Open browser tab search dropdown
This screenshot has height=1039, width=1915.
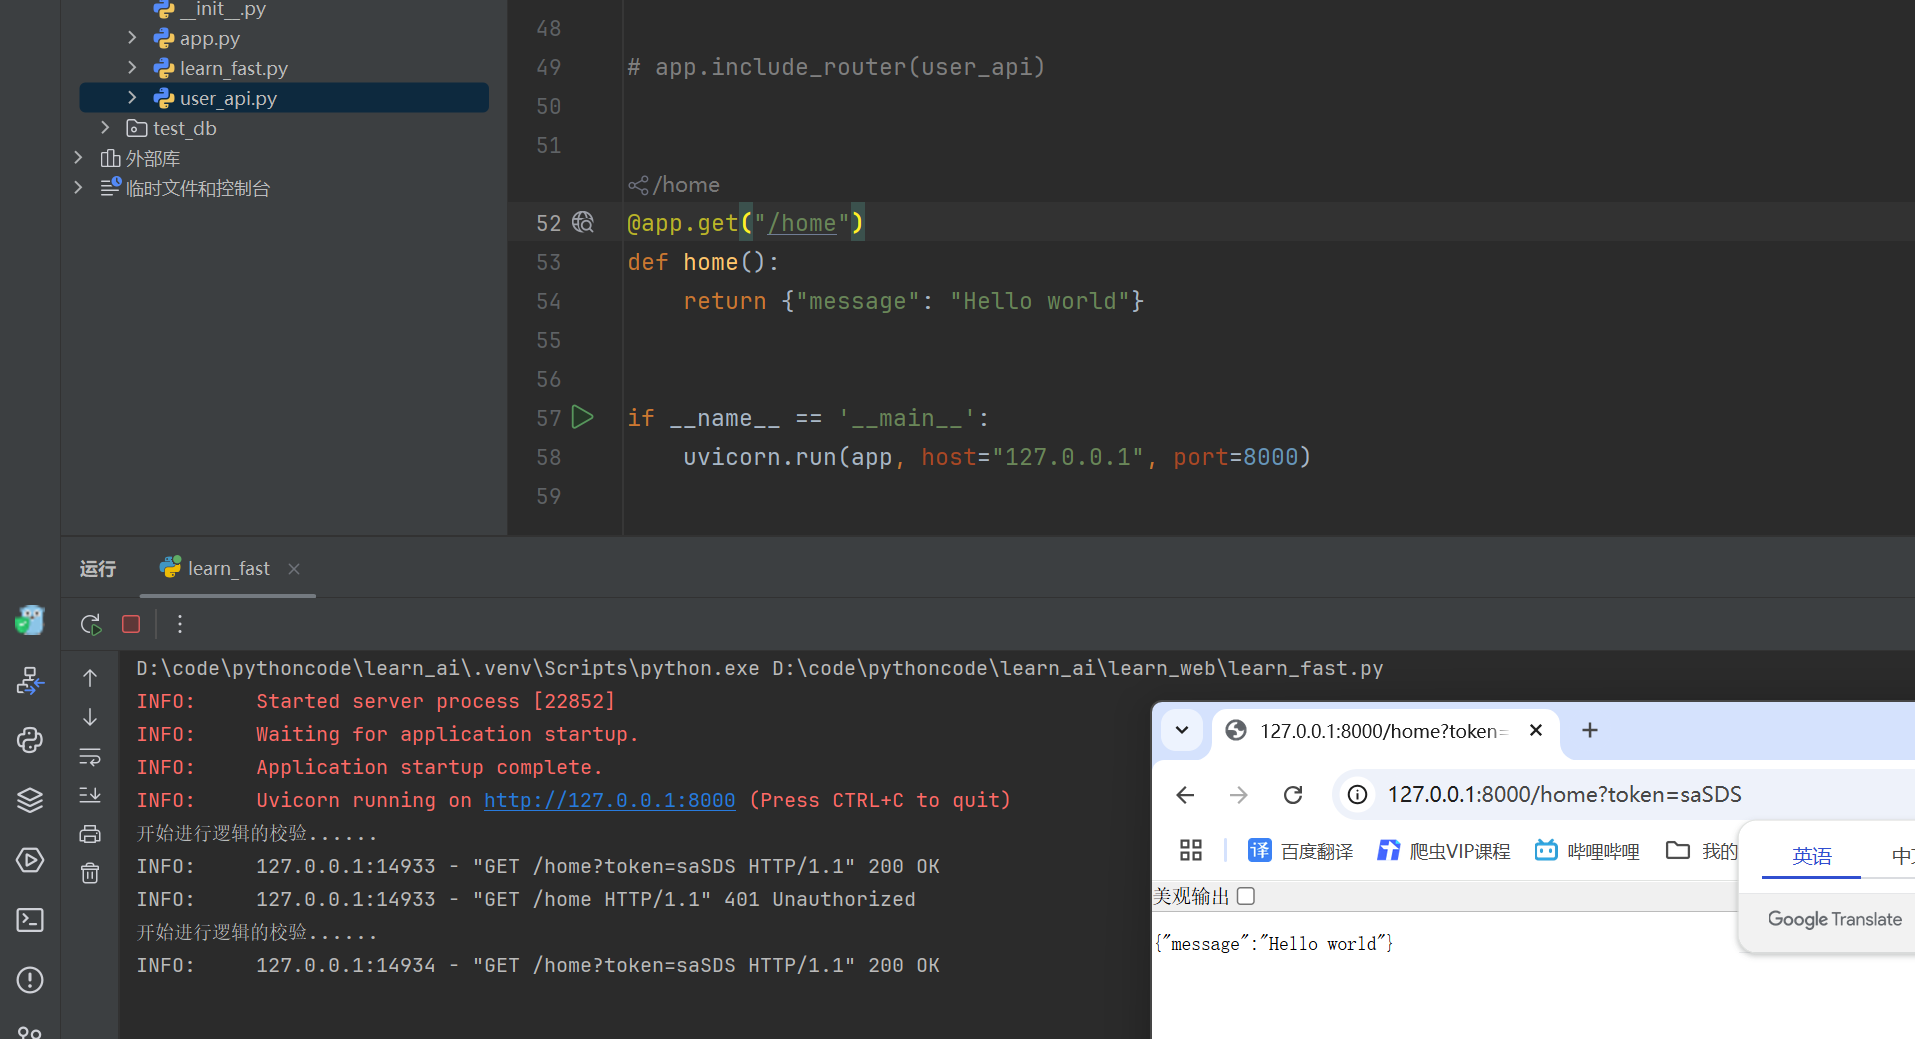1182,730
